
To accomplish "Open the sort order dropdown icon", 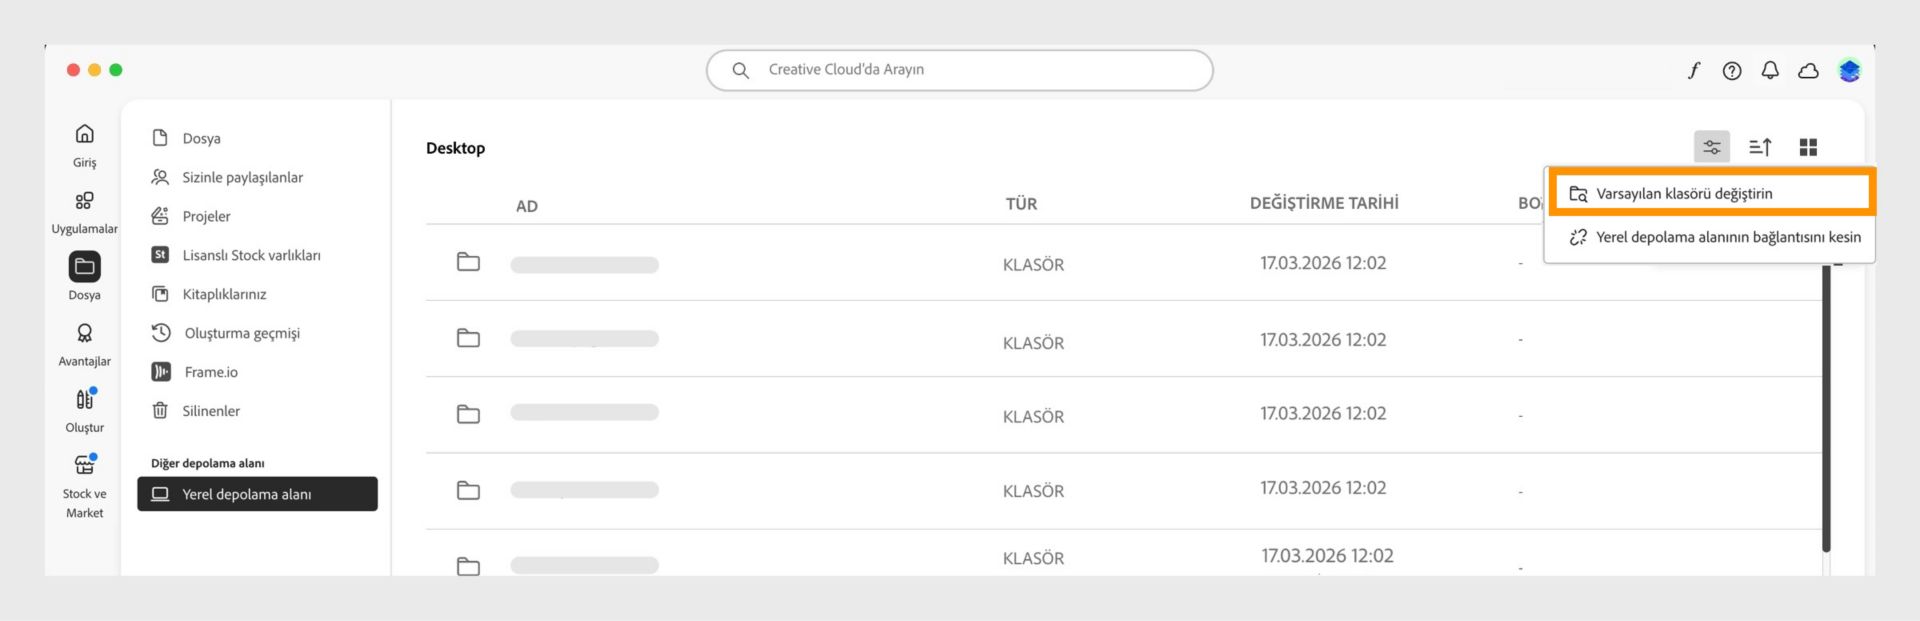I will tap(1760, 147).
